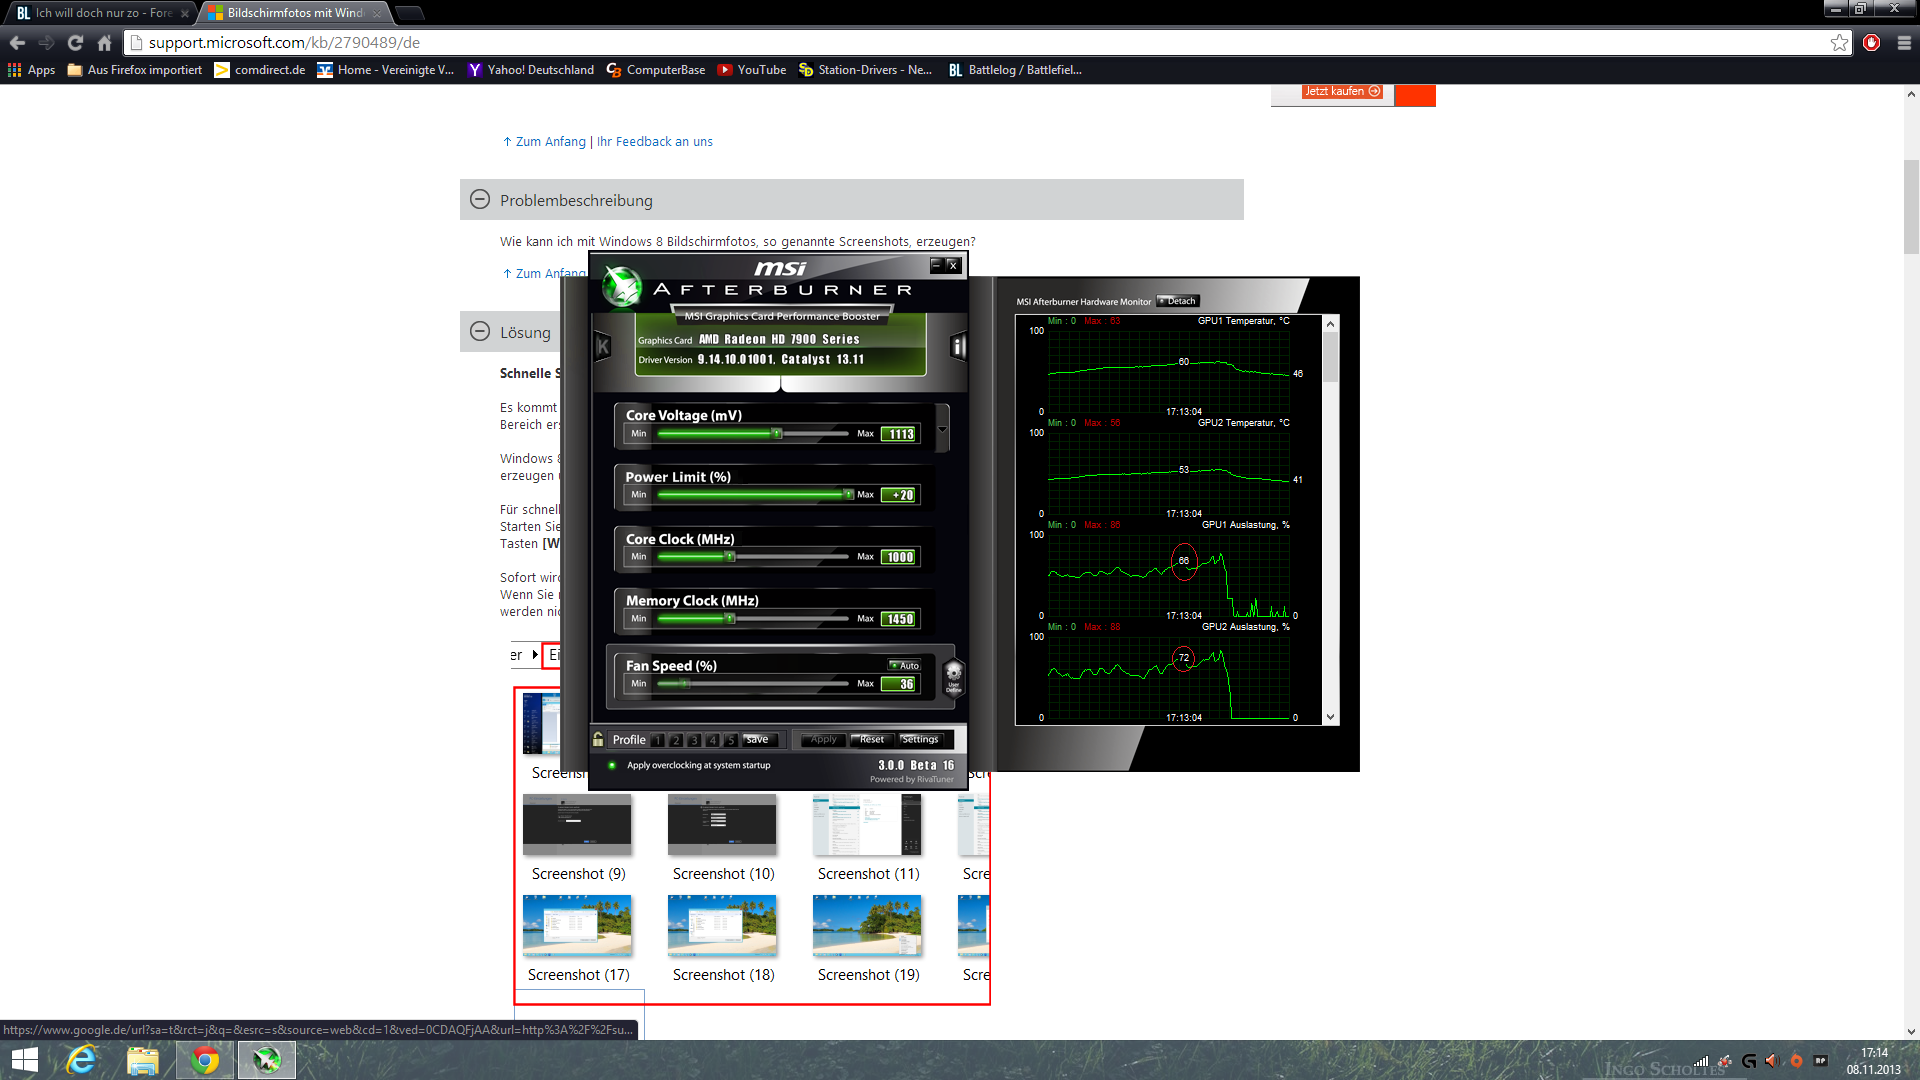Open Internet Explorer from the taskbar
This screenshot has height=1080, width=1920.
point(82,1060)
